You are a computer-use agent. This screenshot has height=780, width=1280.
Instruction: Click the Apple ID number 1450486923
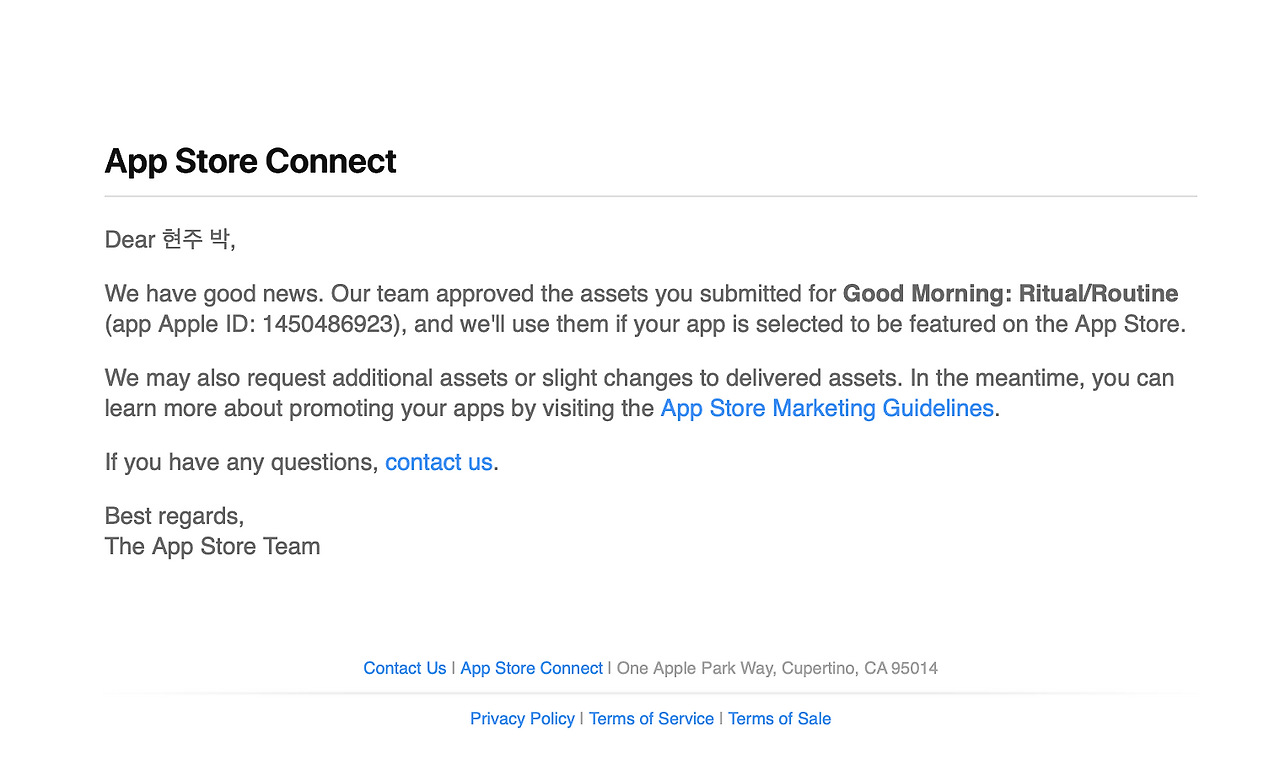click(x=326, y=324)
